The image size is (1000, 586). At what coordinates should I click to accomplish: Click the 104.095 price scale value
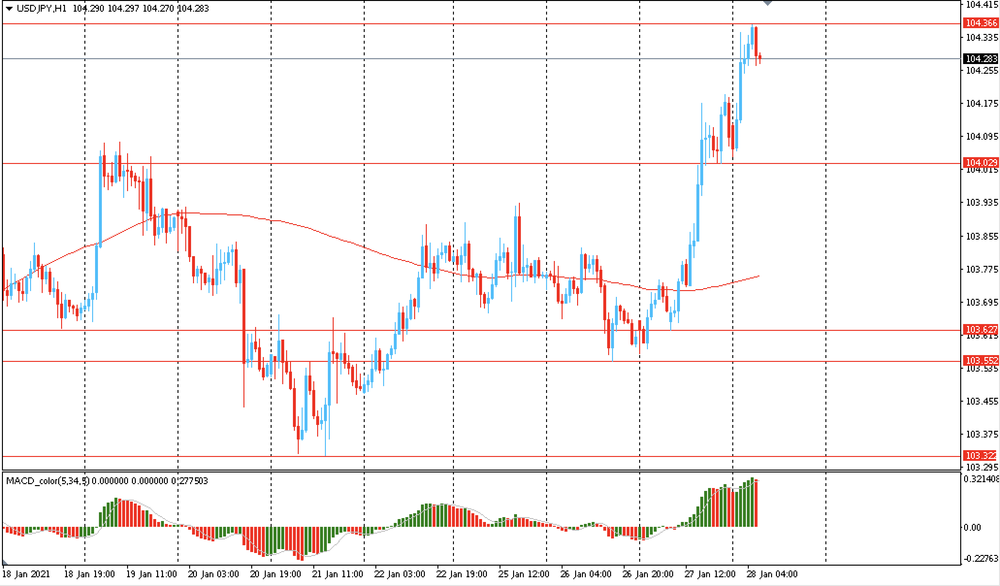pyautogui.click(x=982, y=136)
